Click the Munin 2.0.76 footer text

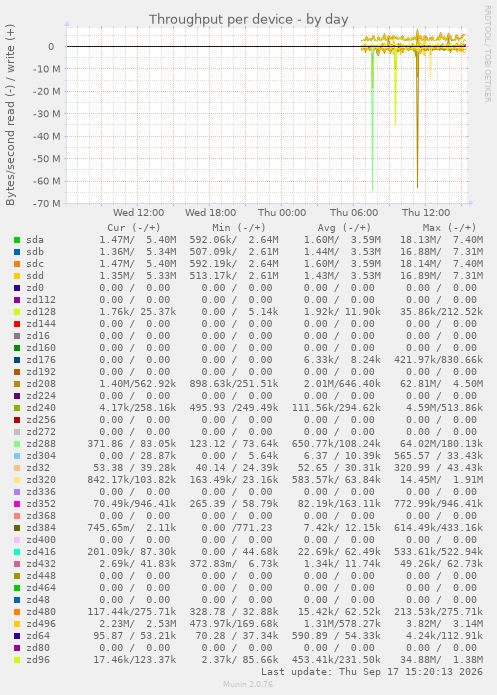[248, 684]
